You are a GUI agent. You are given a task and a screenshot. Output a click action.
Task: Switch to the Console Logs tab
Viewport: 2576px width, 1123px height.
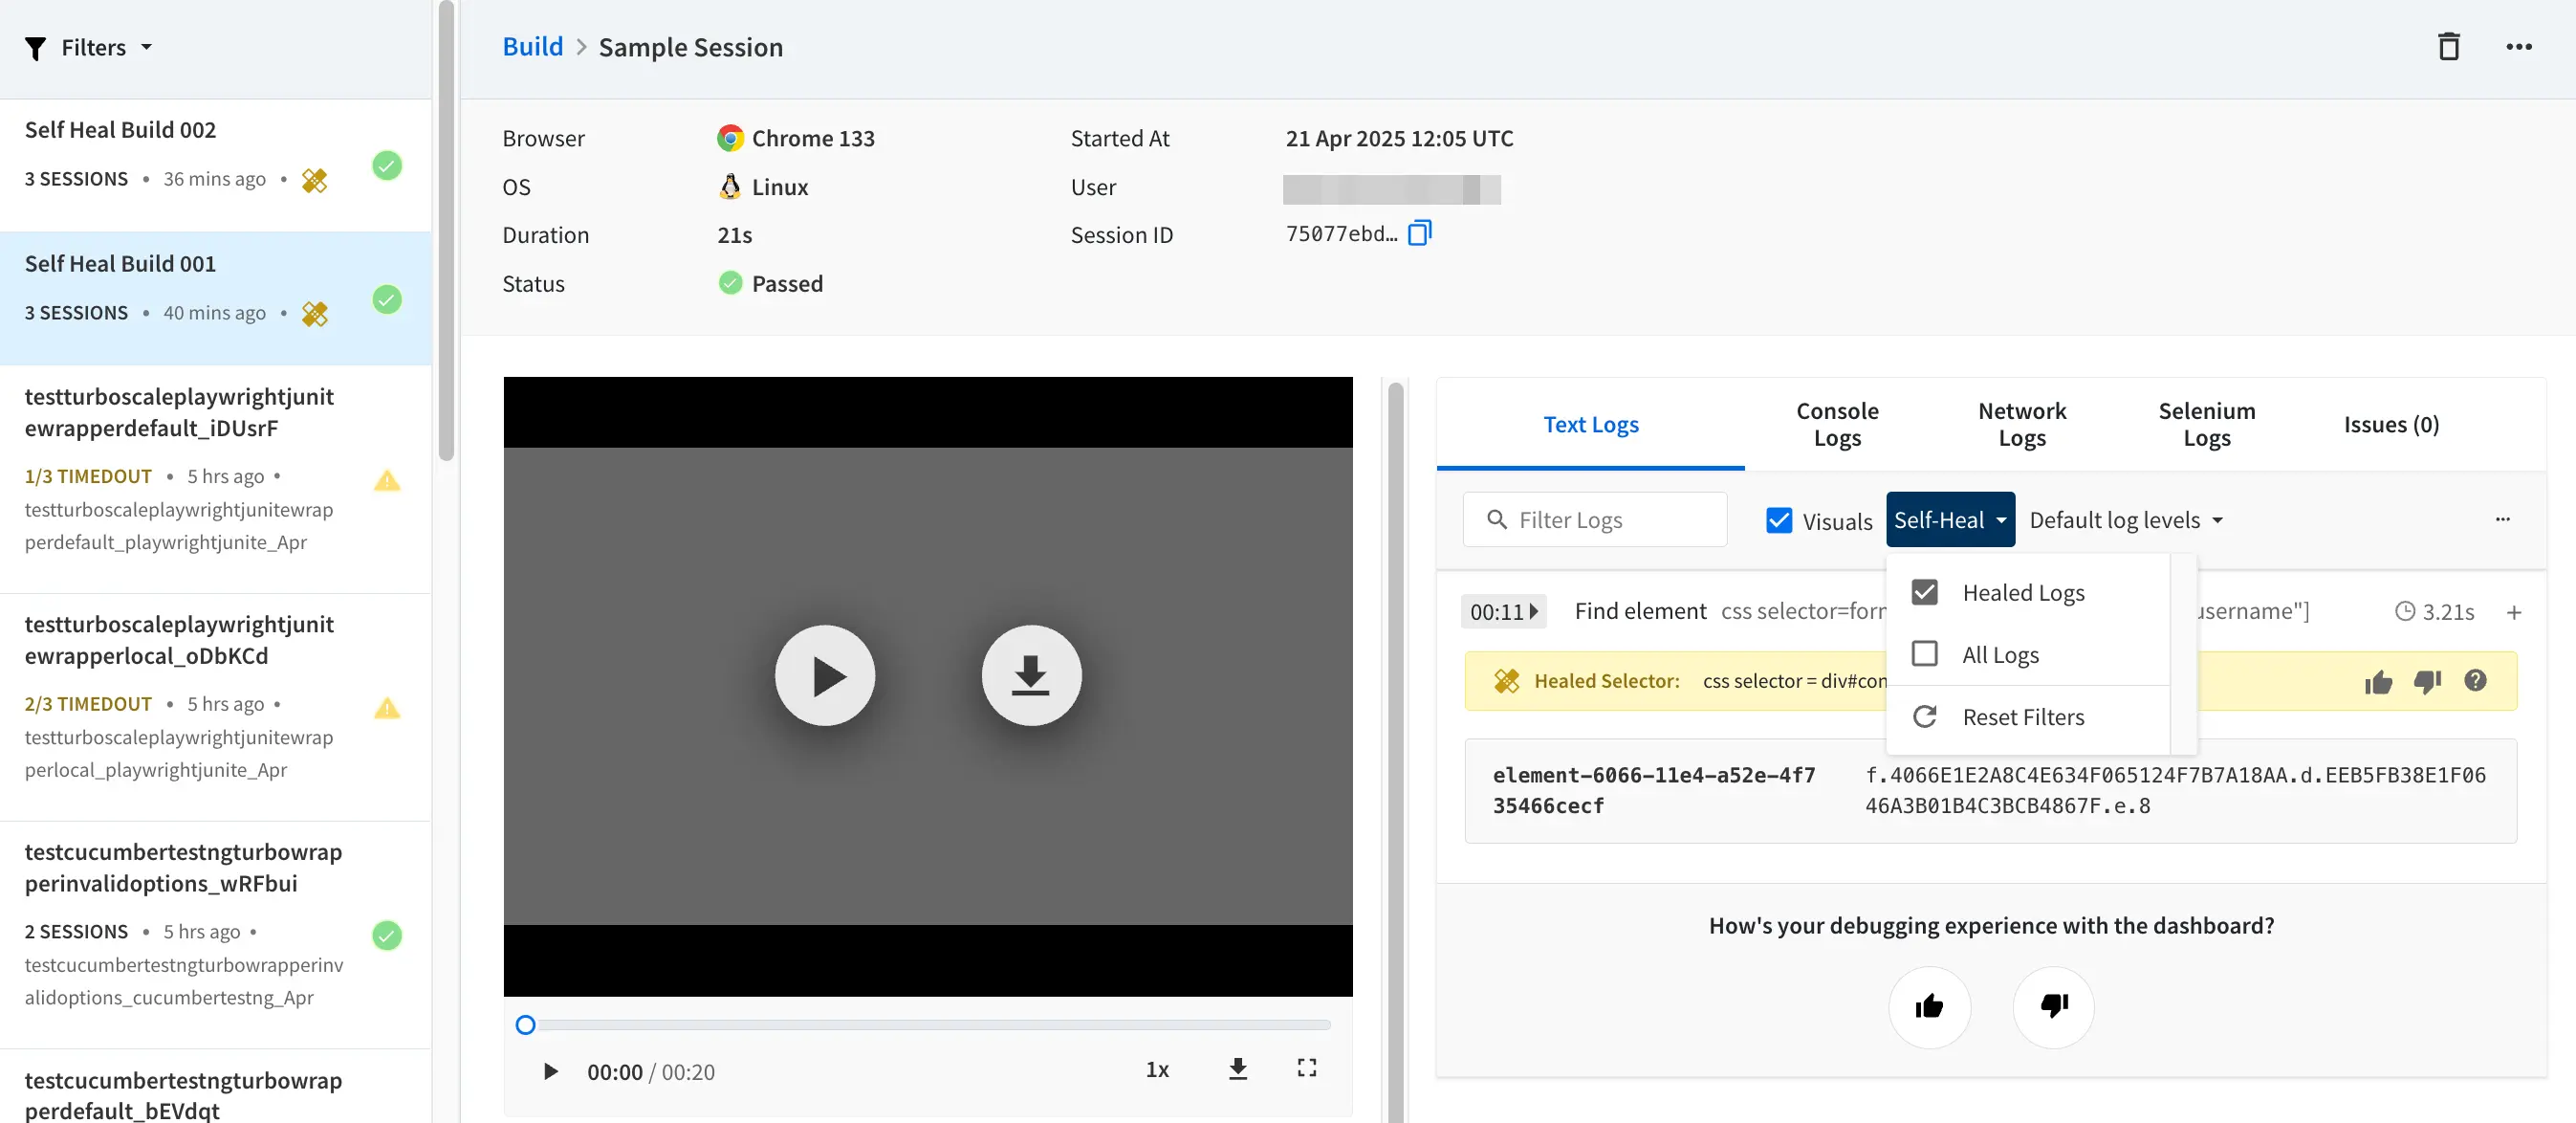tap(1837, 424)
